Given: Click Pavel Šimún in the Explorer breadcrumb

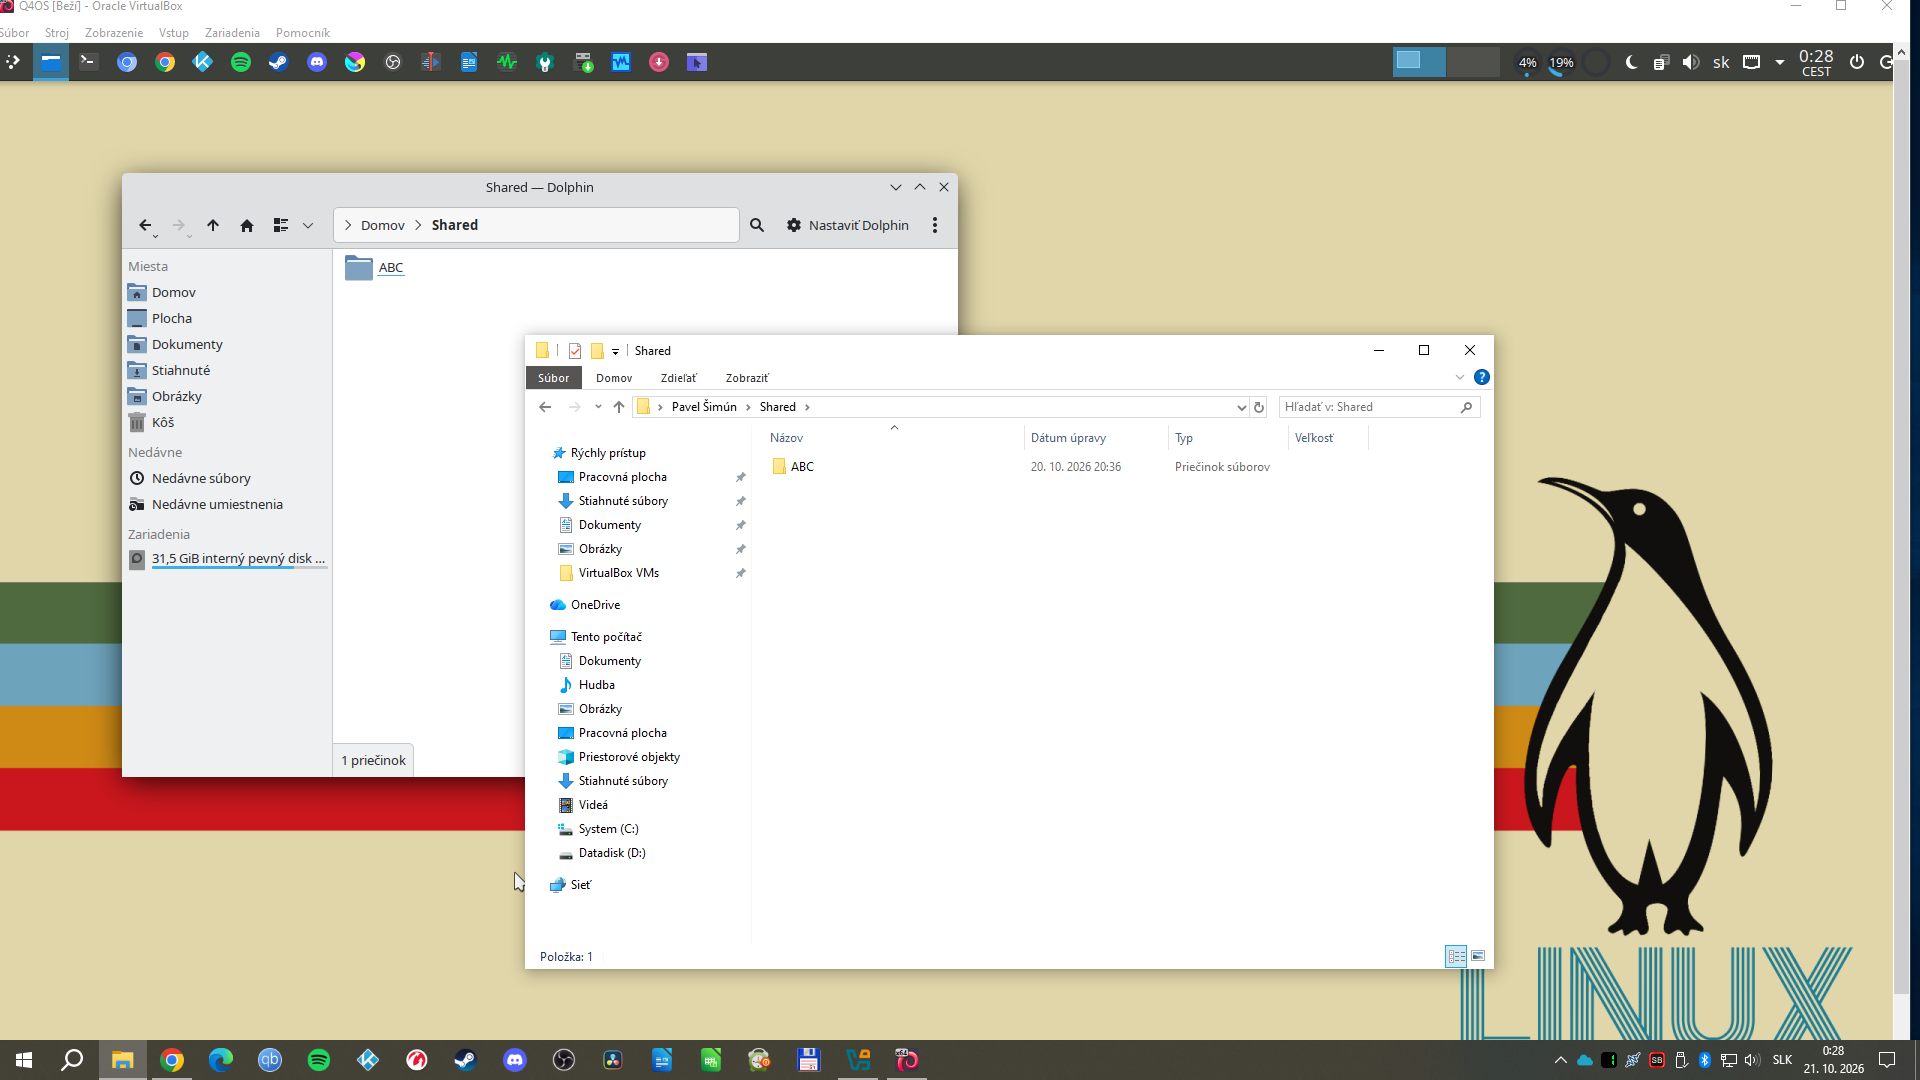Looking at the screenshot, I should [704, 407].
